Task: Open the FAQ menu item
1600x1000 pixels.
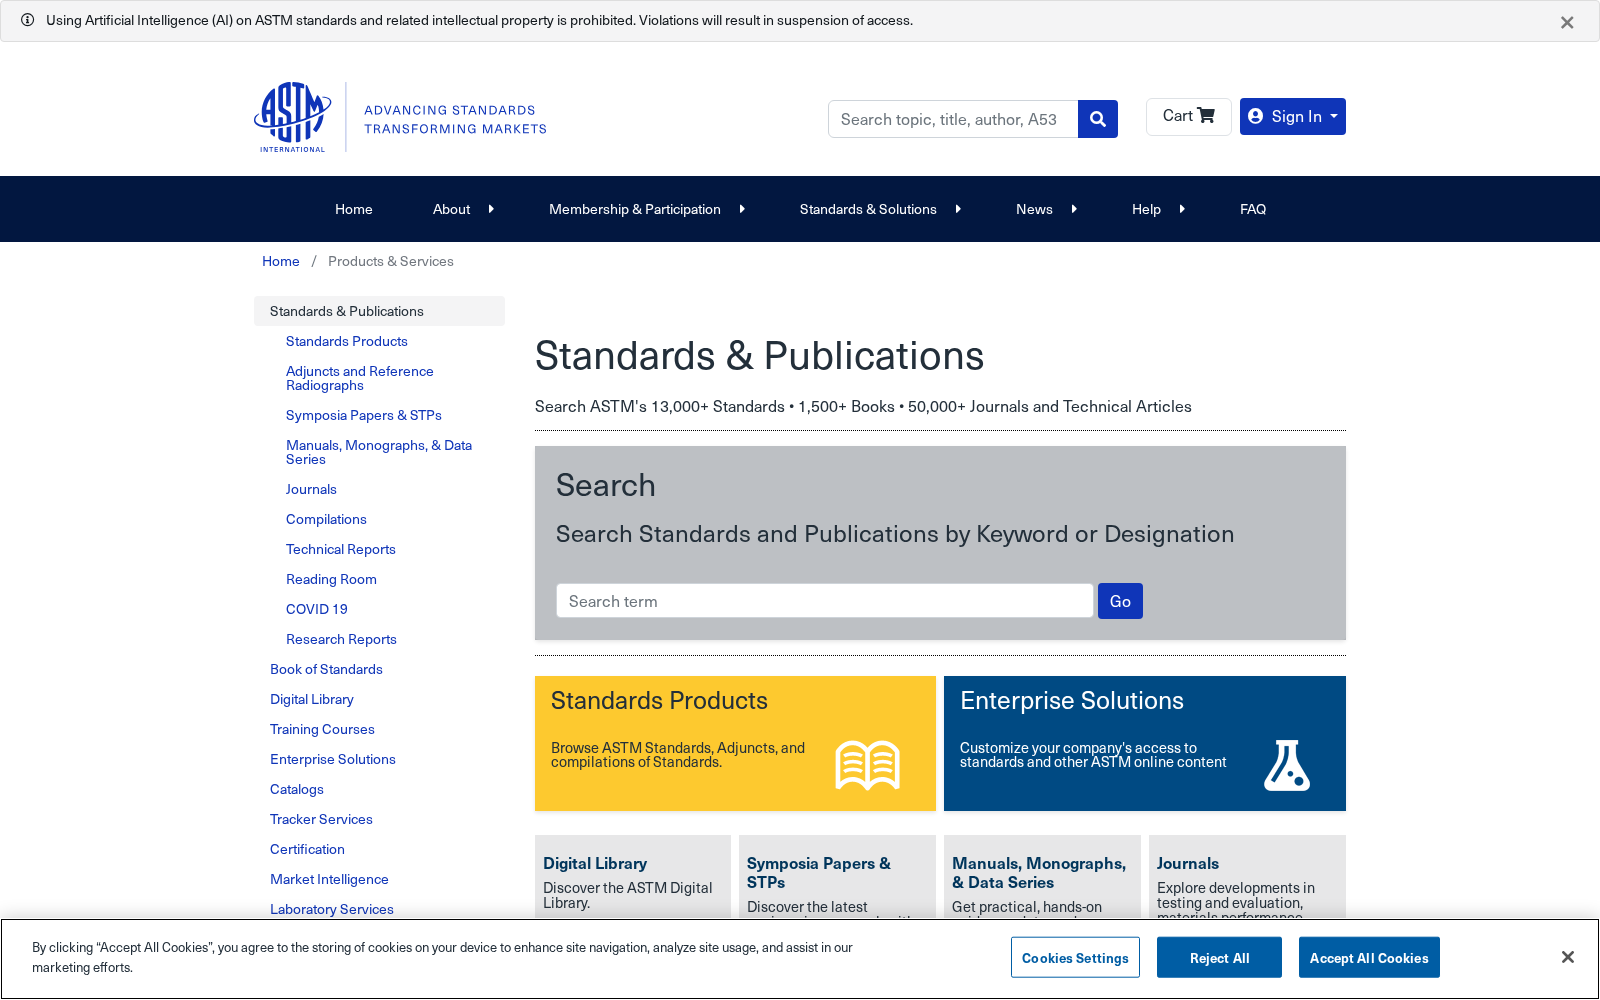Action: [1253, 209]
